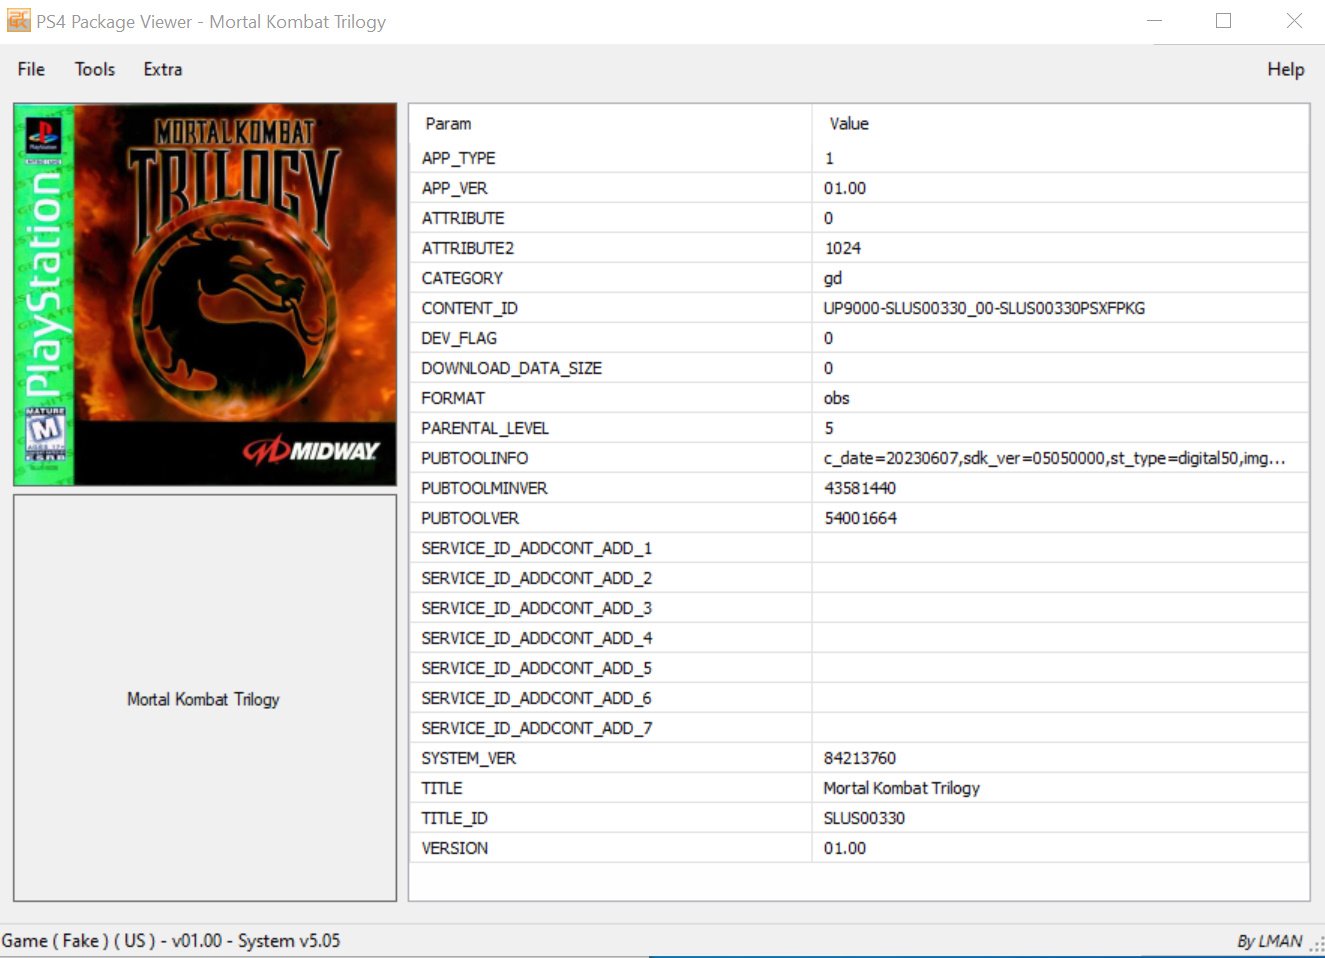This screenshot has width=1325, height=958.
Task: Click status bar text Game ( Fake ) ( US )
Action: point(78,940)
